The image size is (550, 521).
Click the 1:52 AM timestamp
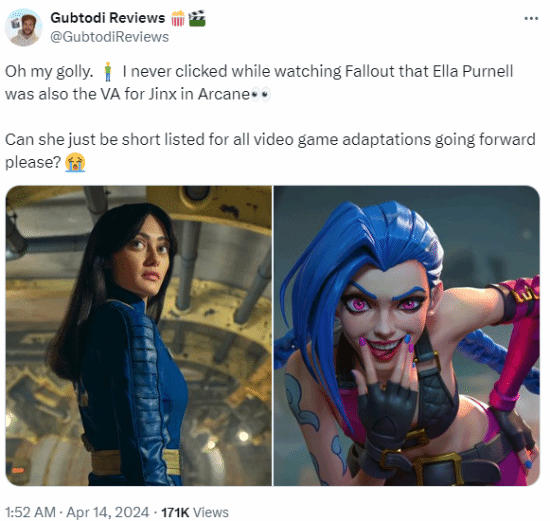pyautogui.click(x=31, y=512)
